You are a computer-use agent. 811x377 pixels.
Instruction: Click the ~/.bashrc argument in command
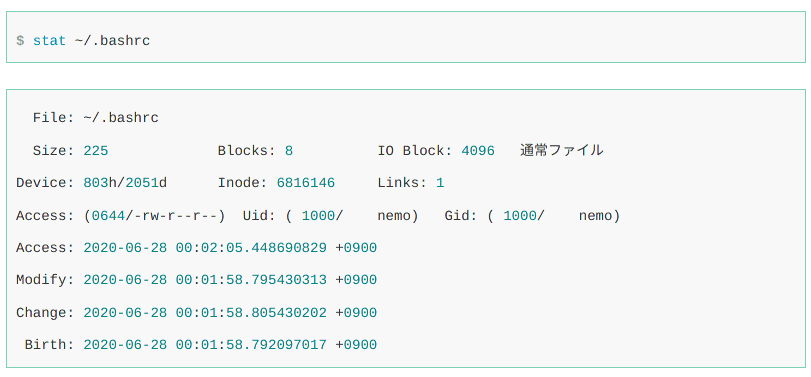pos(112,41)
